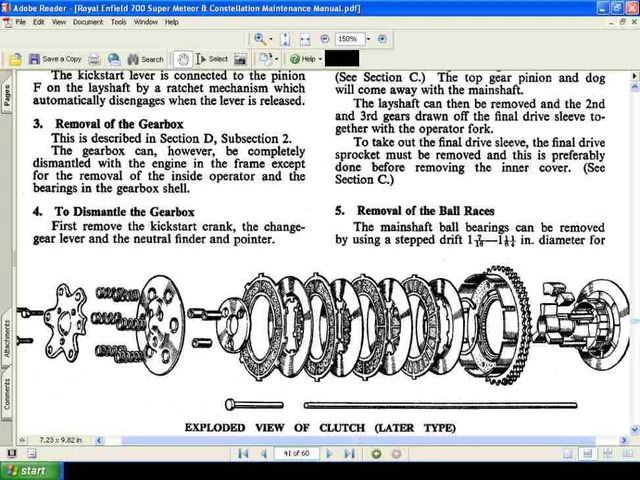
Task: Open the Comments side panel tab
Action: 7,393
